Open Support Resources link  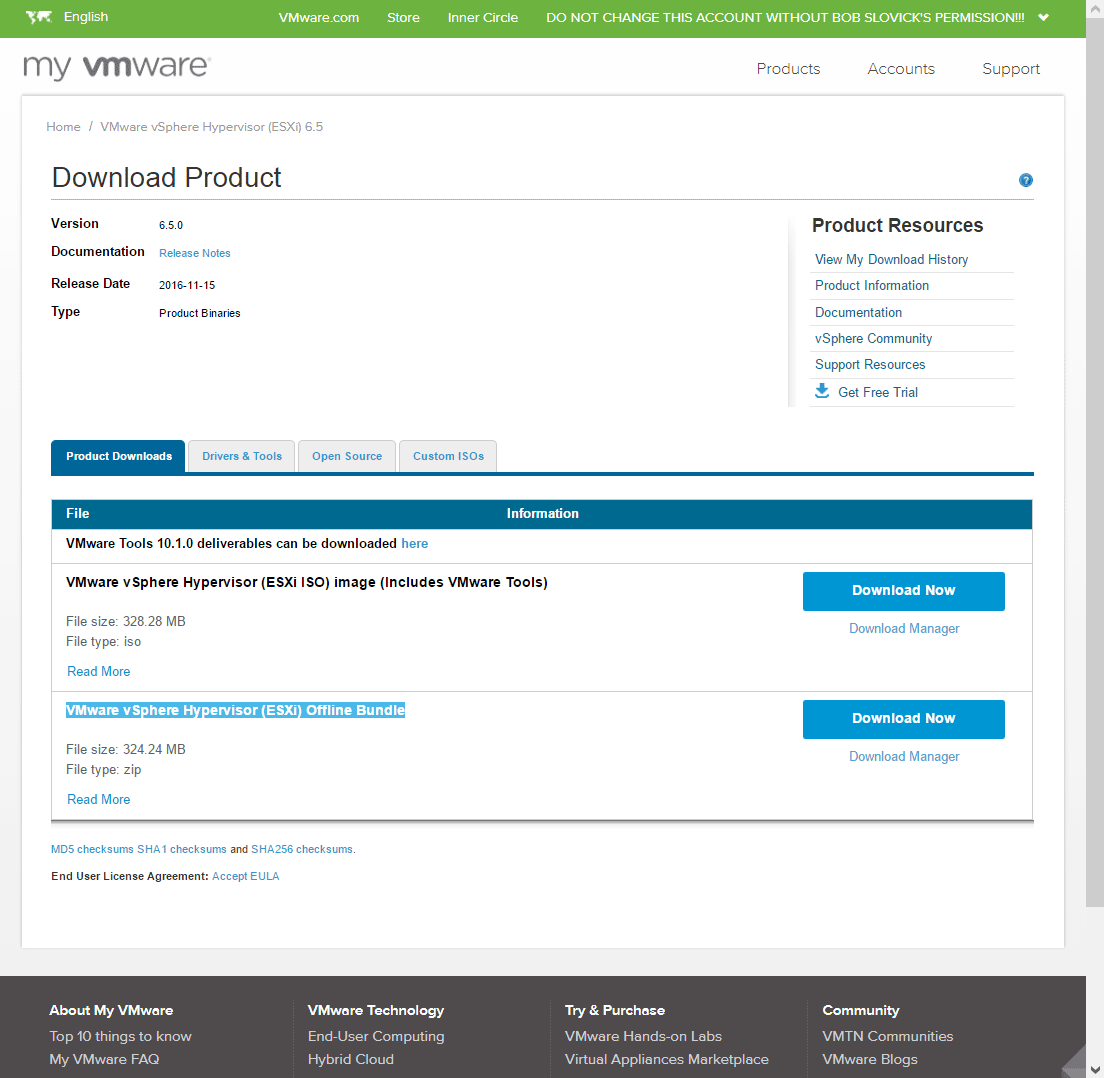click(870, 365)
